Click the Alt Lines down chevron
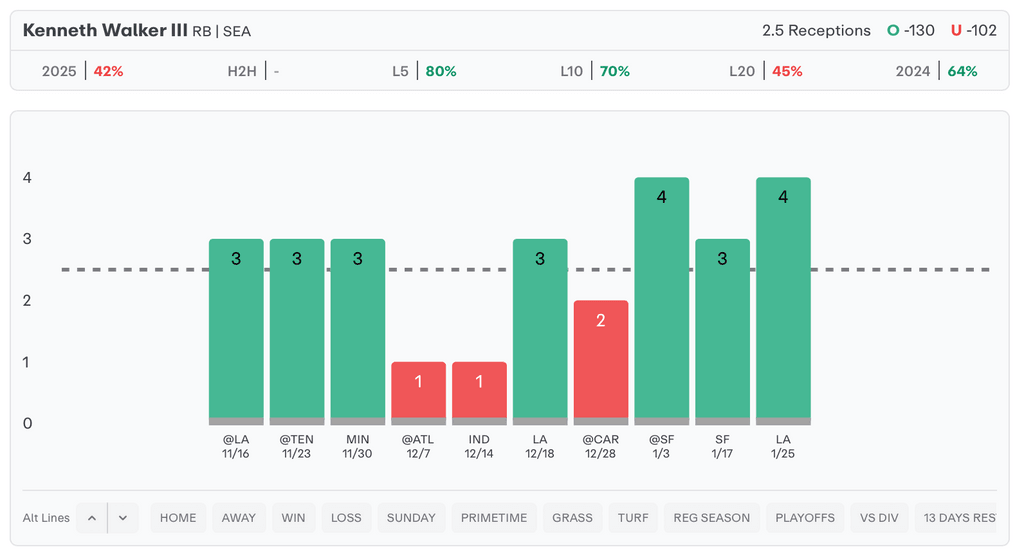1024x560 pixels. (x=123, y=518)
